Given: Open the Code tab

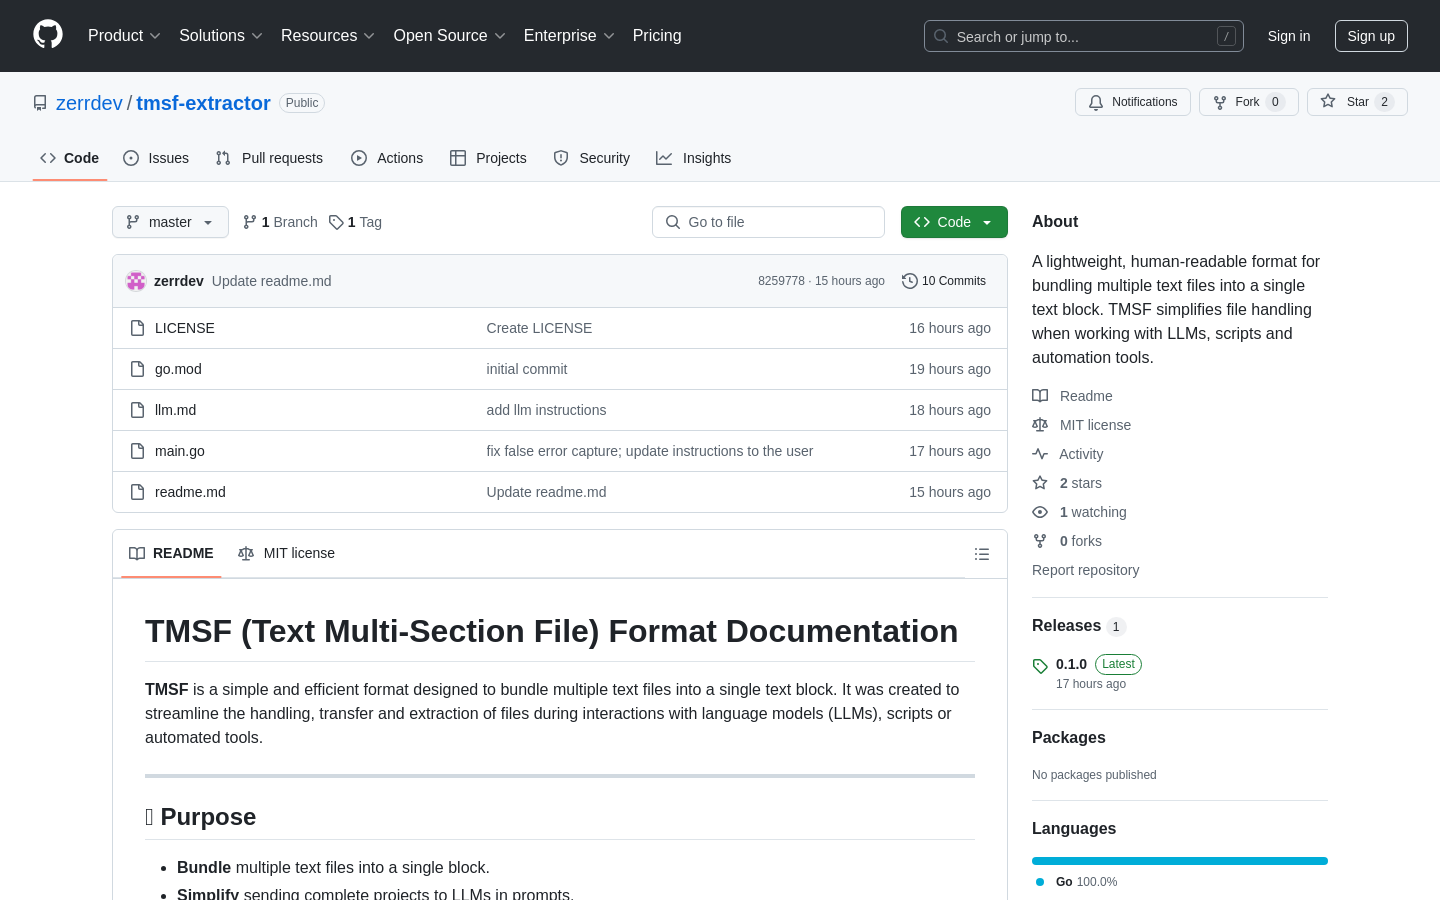Looking at the screenshot, I should pyautogui.click(x=70, y=158).
